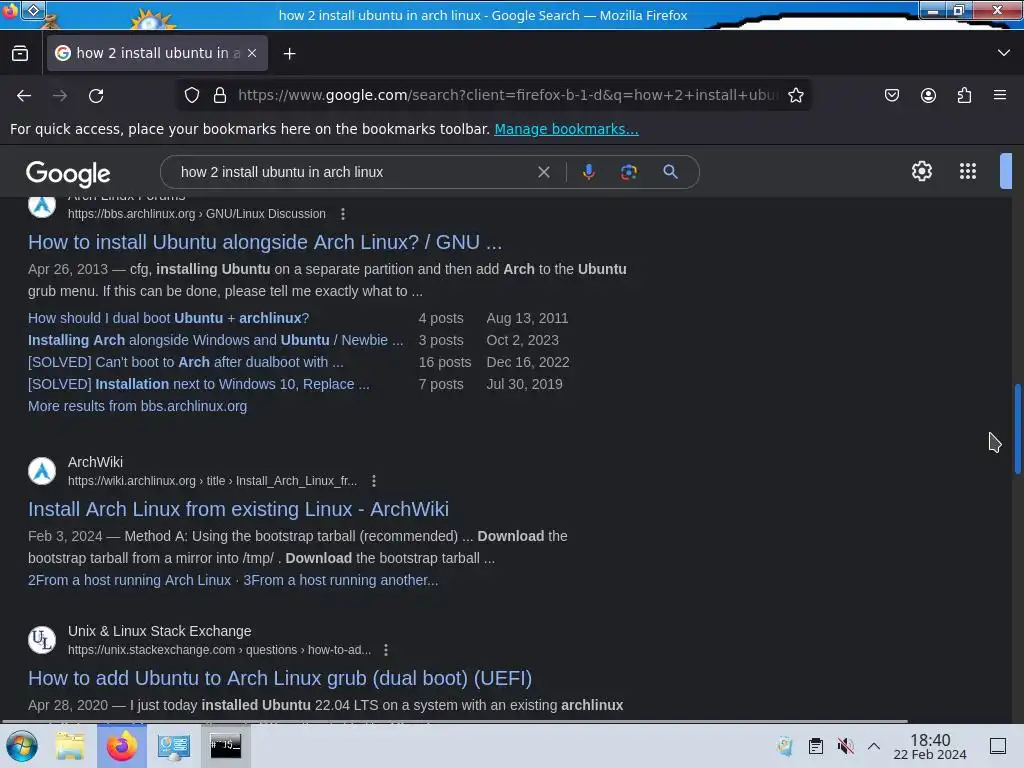1024x768 pixels.
Task: Click the Arch Linux Forums favicon
Action: 42,205
